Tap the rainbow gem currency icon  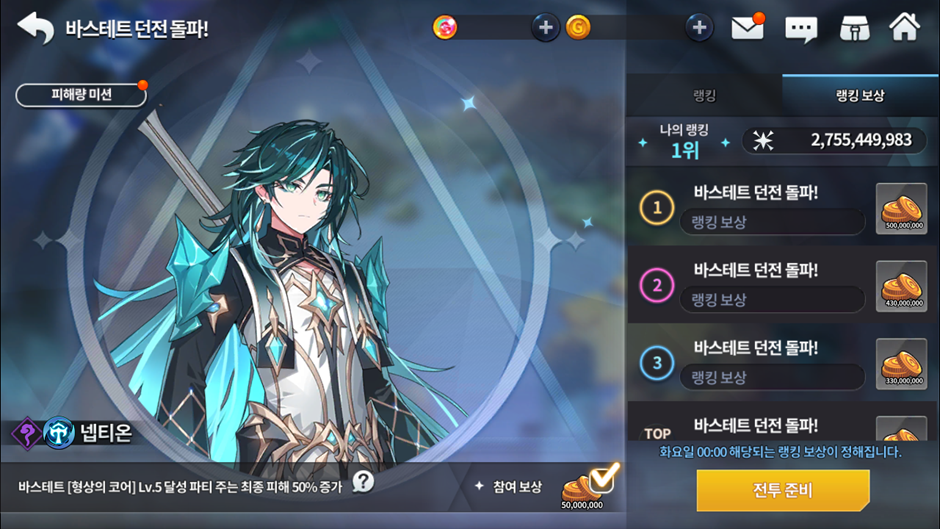[x=445, y=28]
